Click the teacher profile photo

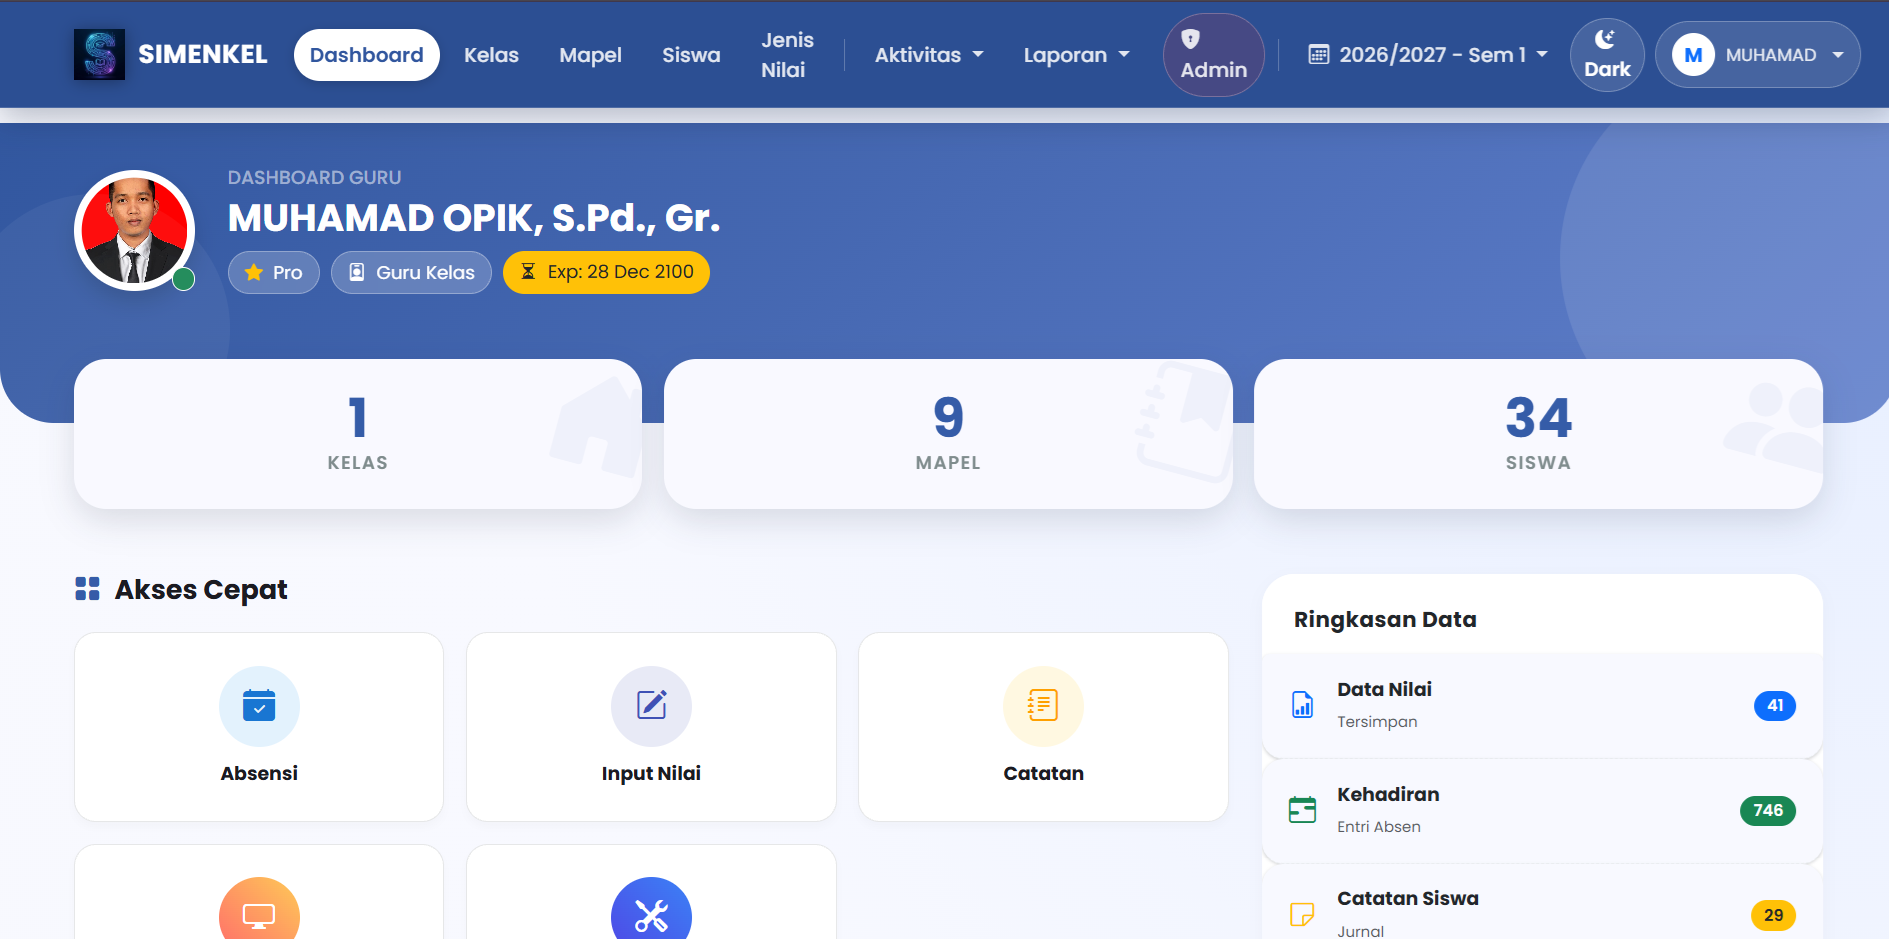coord(134,230)
